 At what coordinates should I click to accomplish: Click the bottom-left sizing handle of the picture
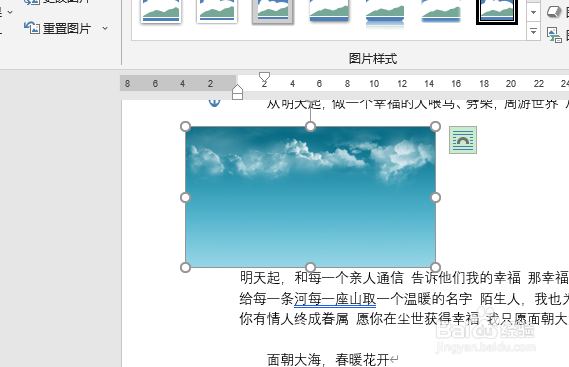(x=185, y=268)
